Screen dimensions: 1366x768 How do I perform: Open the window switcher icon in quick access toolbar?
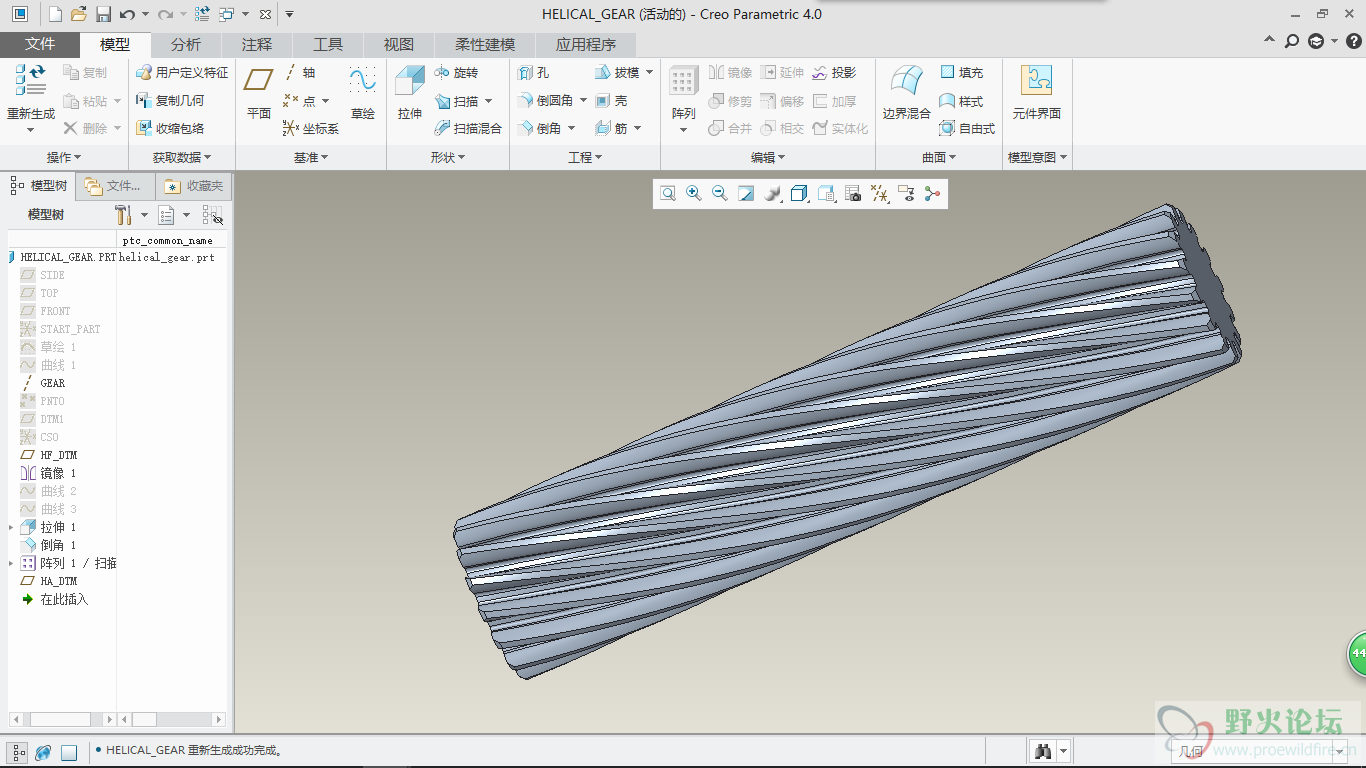pyautogui.click(x=227, y=14)
